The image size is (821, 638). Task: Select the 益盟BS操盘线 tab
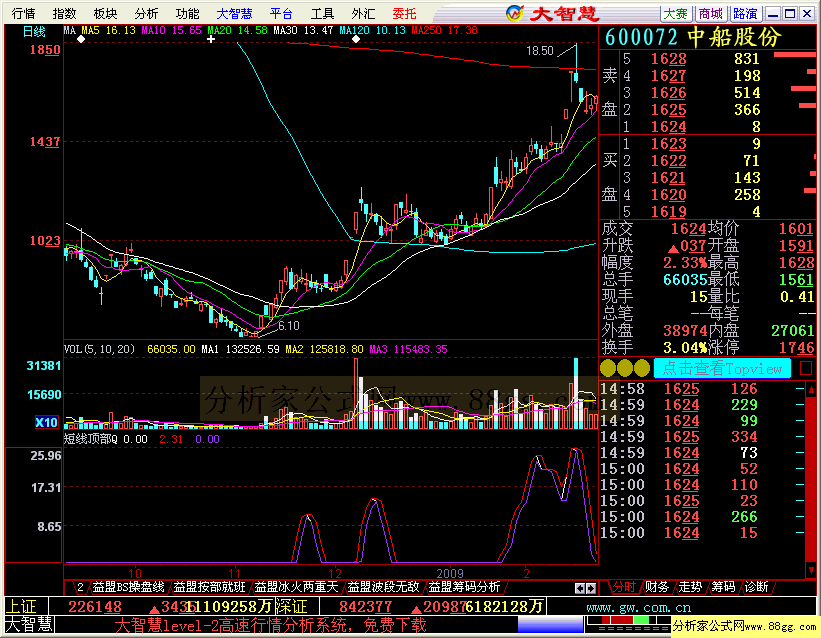[128, 587]
